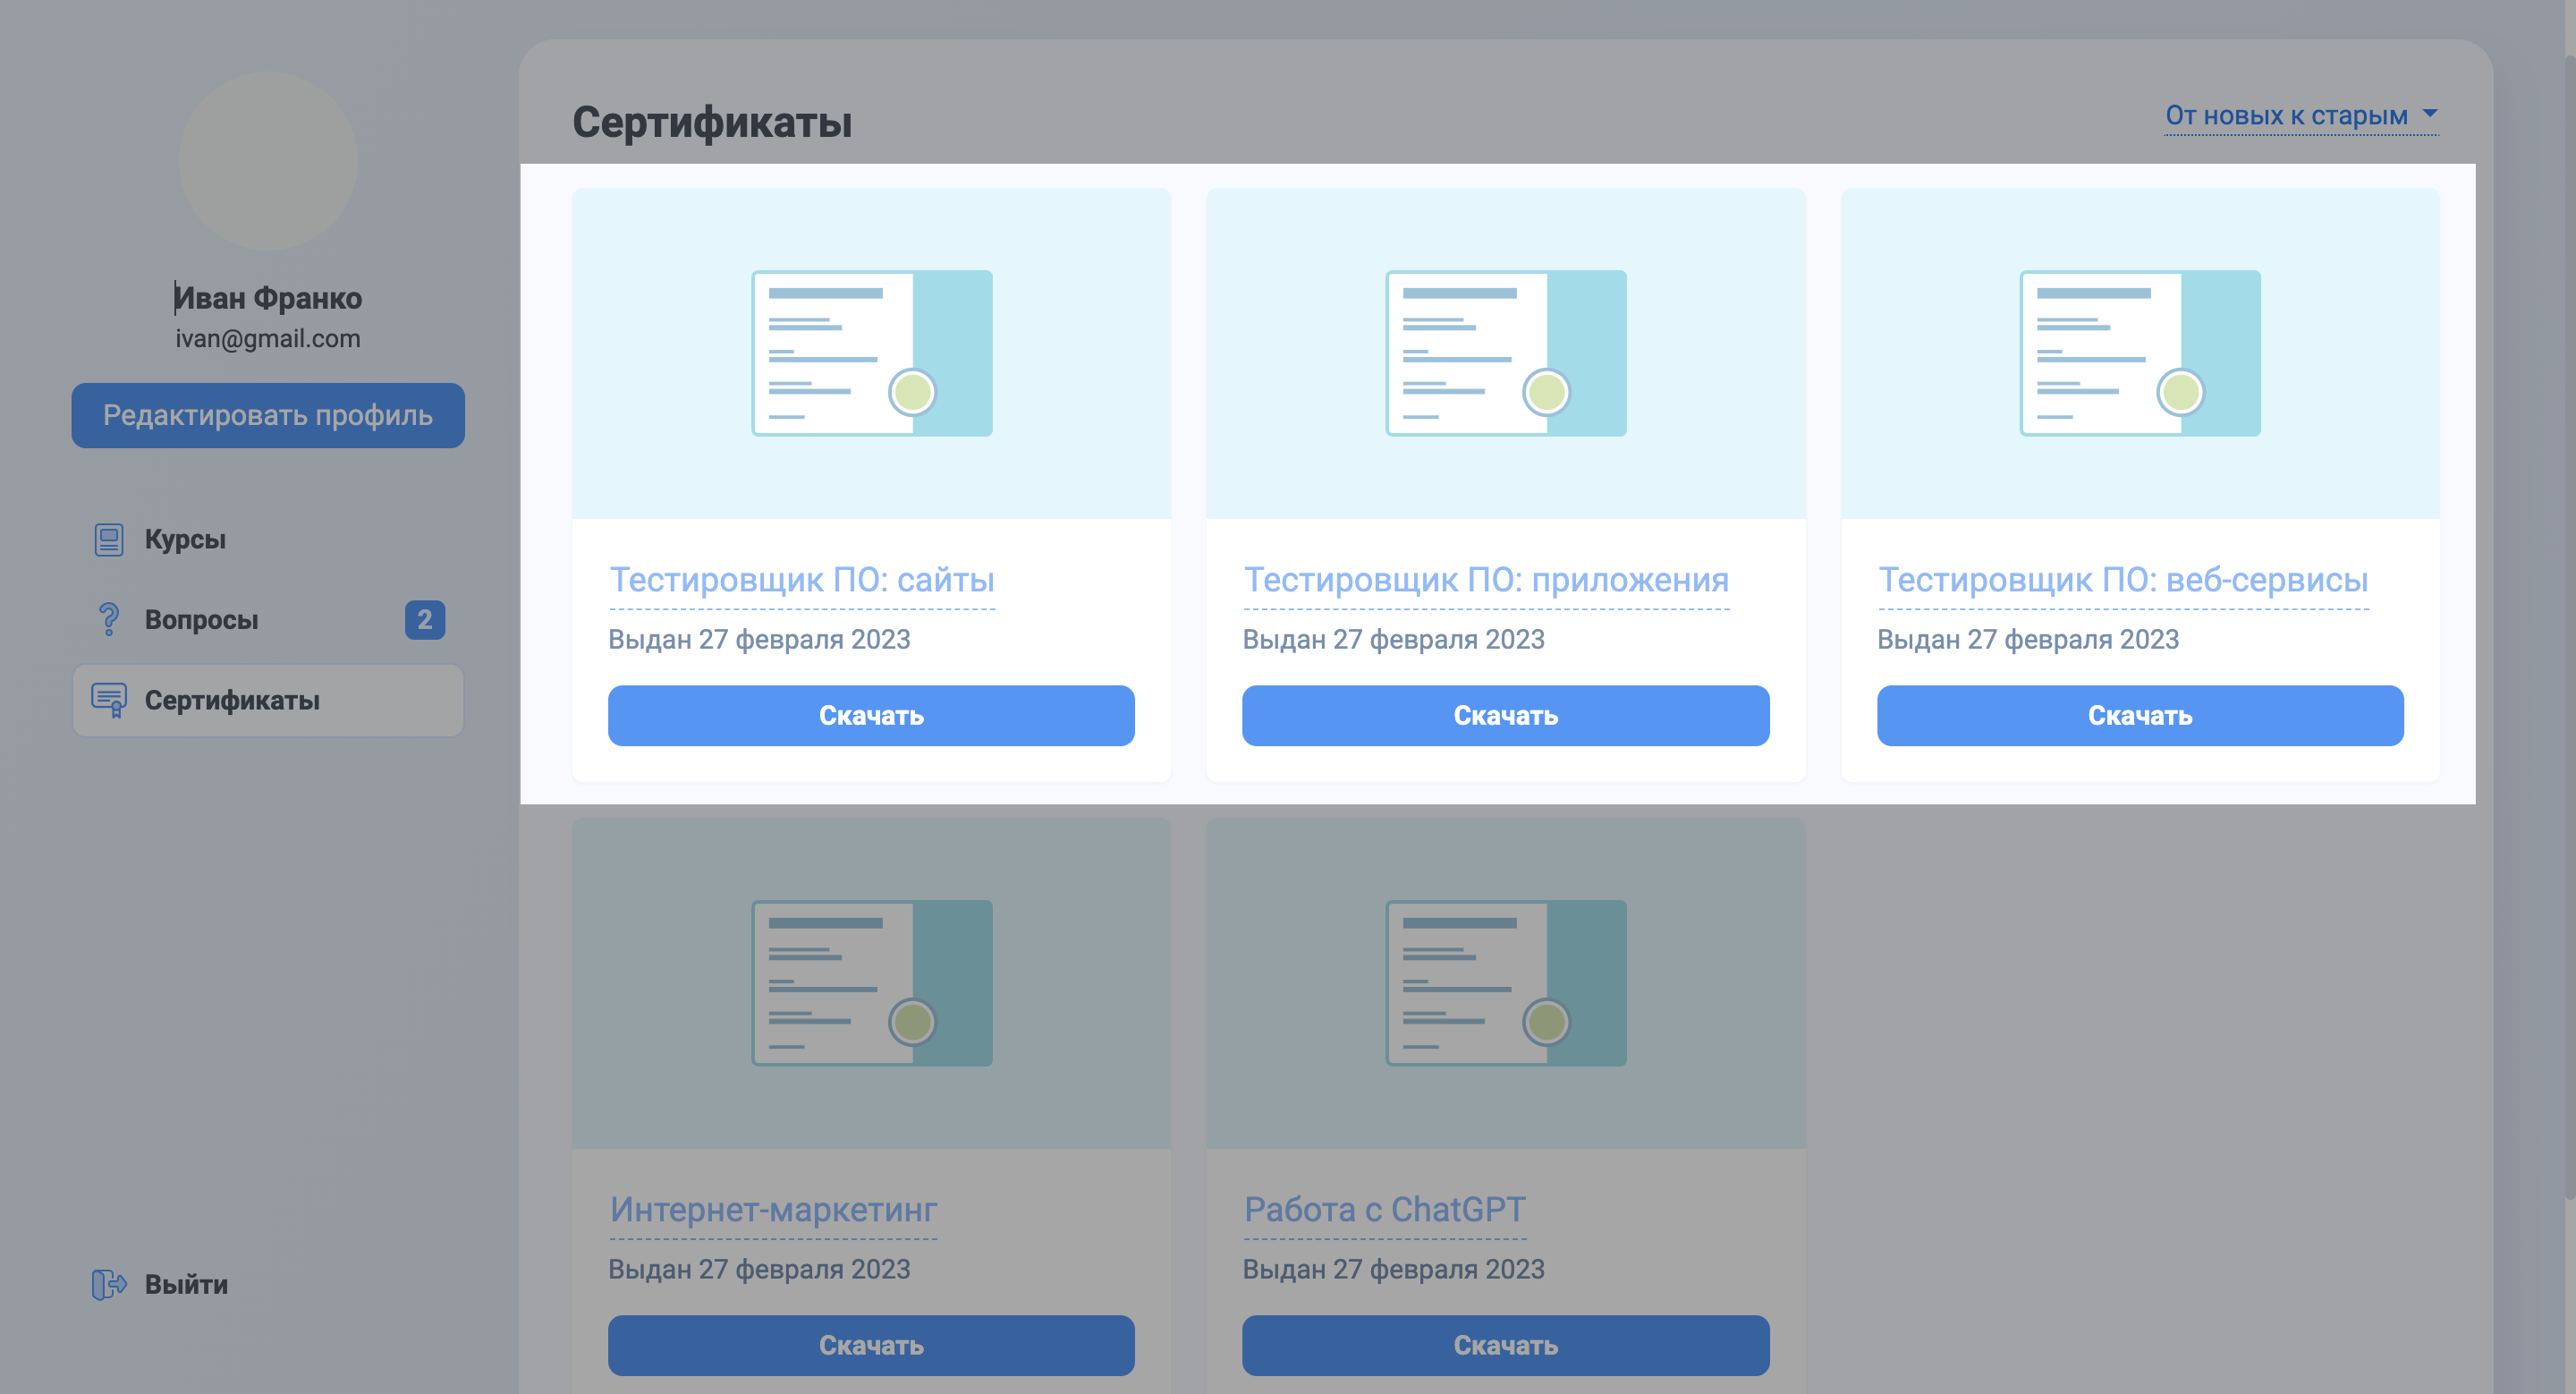This screenshot has width=2576, height=1394.
Task: Click the Выйти logout text
Action: [186, 1284]
